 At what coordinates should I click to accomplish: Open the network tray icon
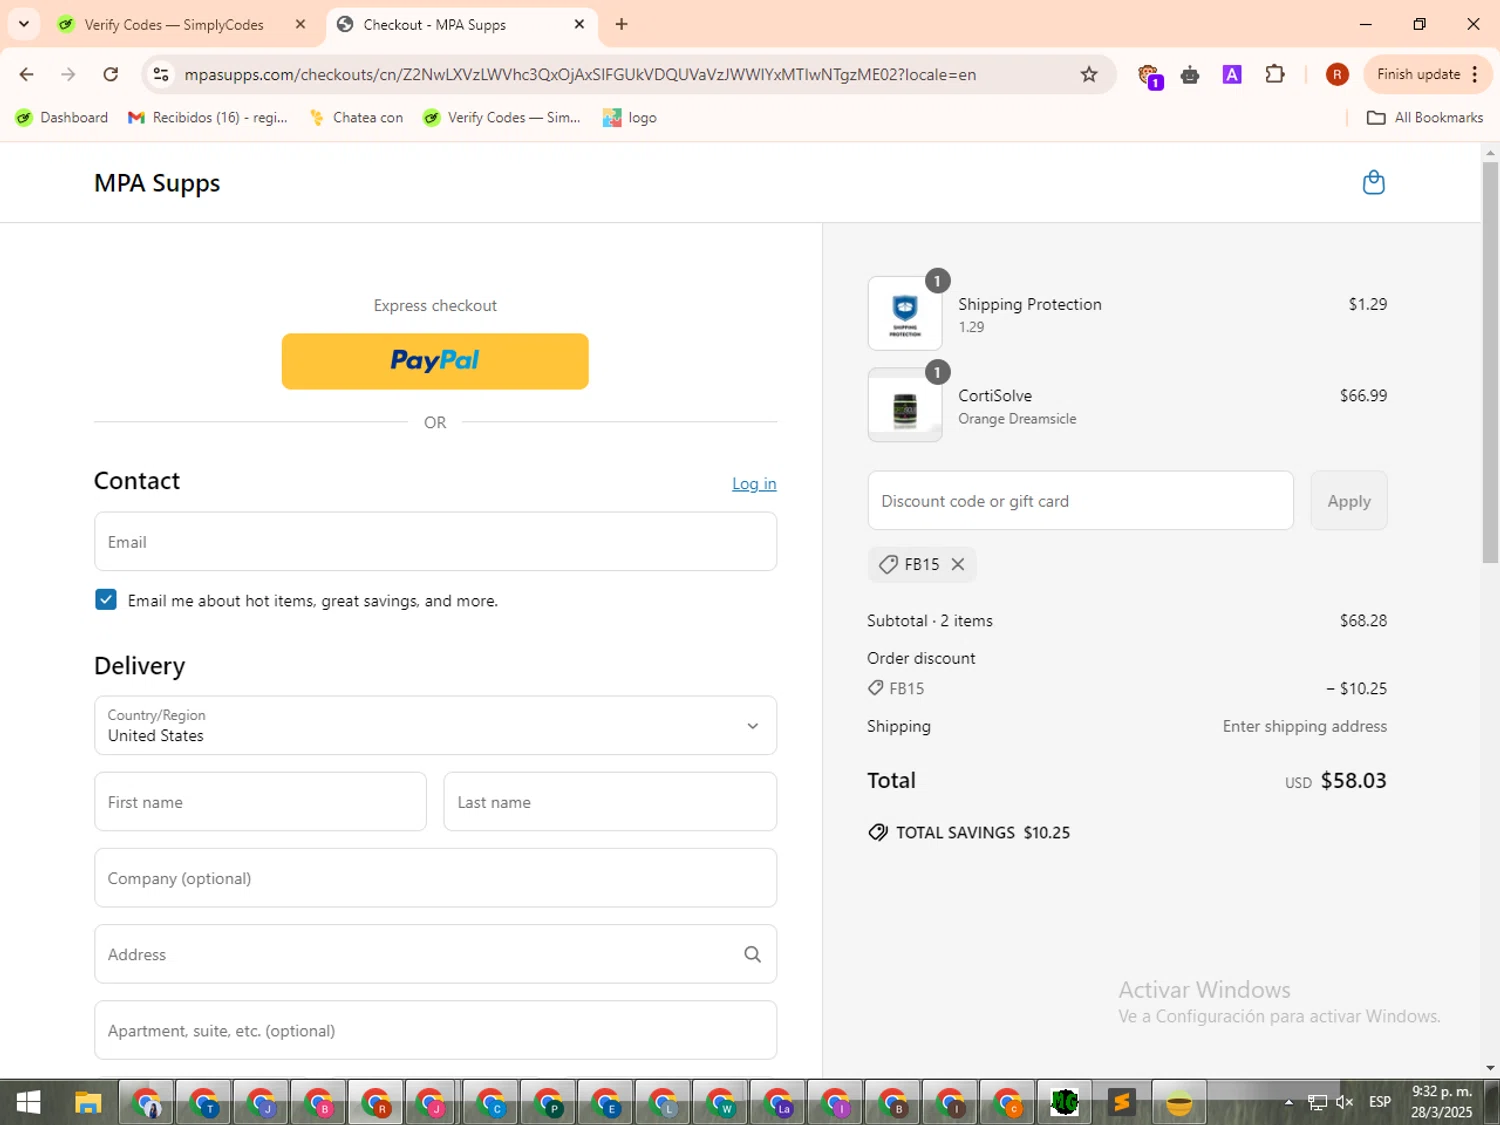pyautogui.click(x=1317, y=1102)
